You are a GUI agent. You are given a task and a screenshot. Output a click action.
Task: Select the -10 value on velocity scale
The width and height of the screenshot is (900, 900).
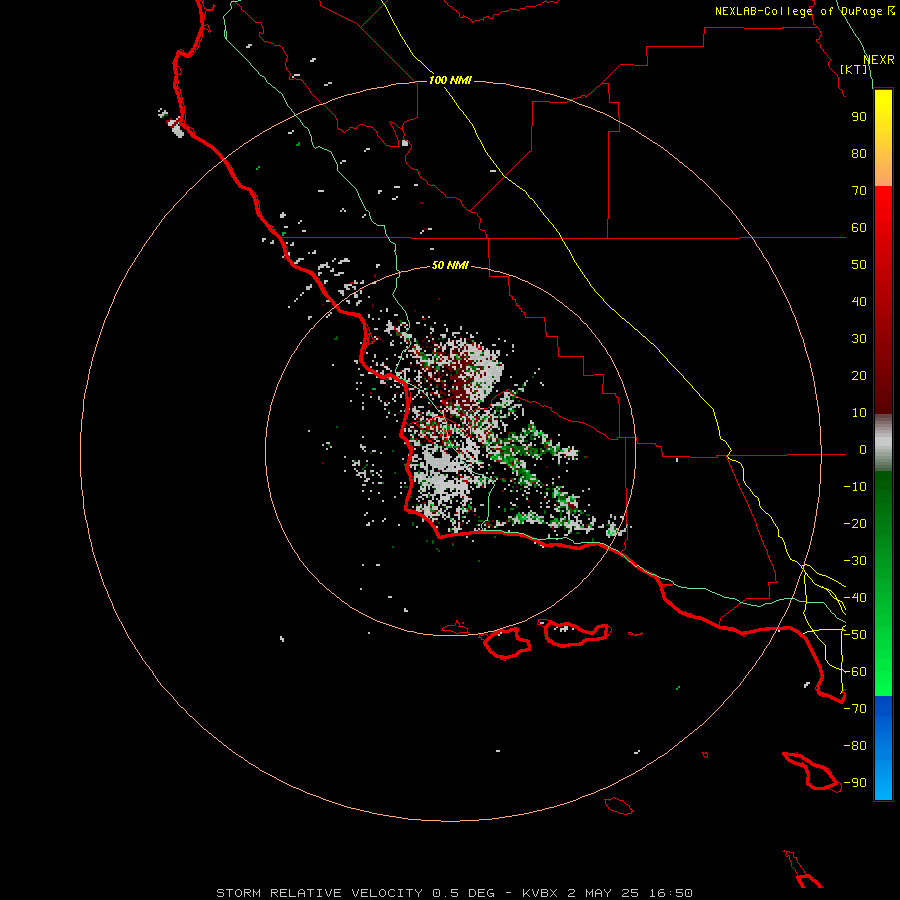pyautogui.click(x=855, y=487)
